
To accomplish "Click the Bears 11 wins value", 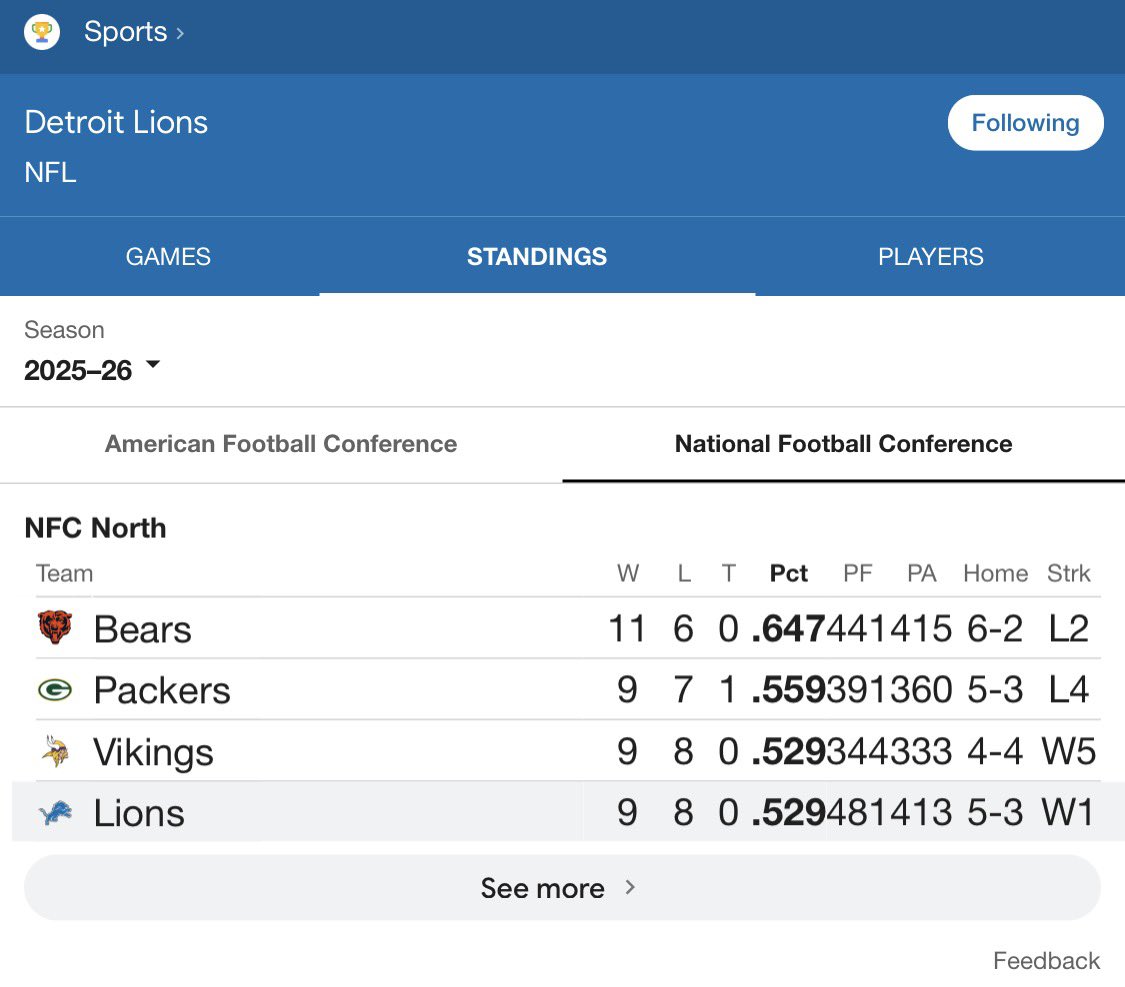I will pos(627,628).
